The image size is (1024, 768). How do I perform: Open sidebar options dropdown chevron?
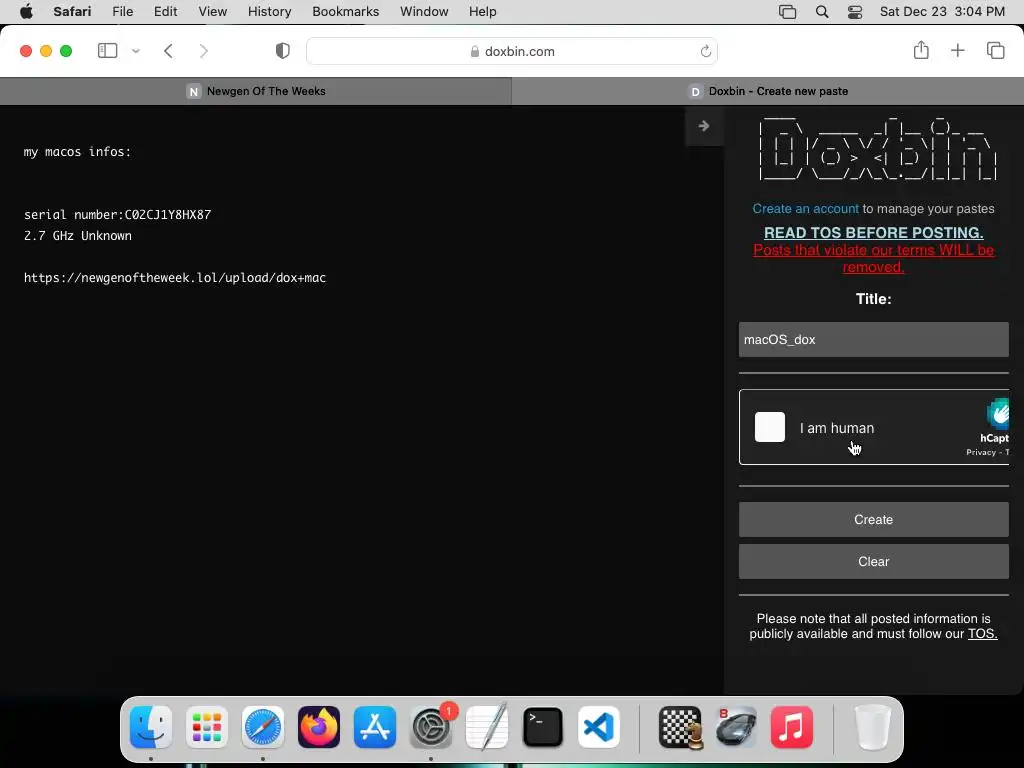pyautogui.click(x=135, y=51)
